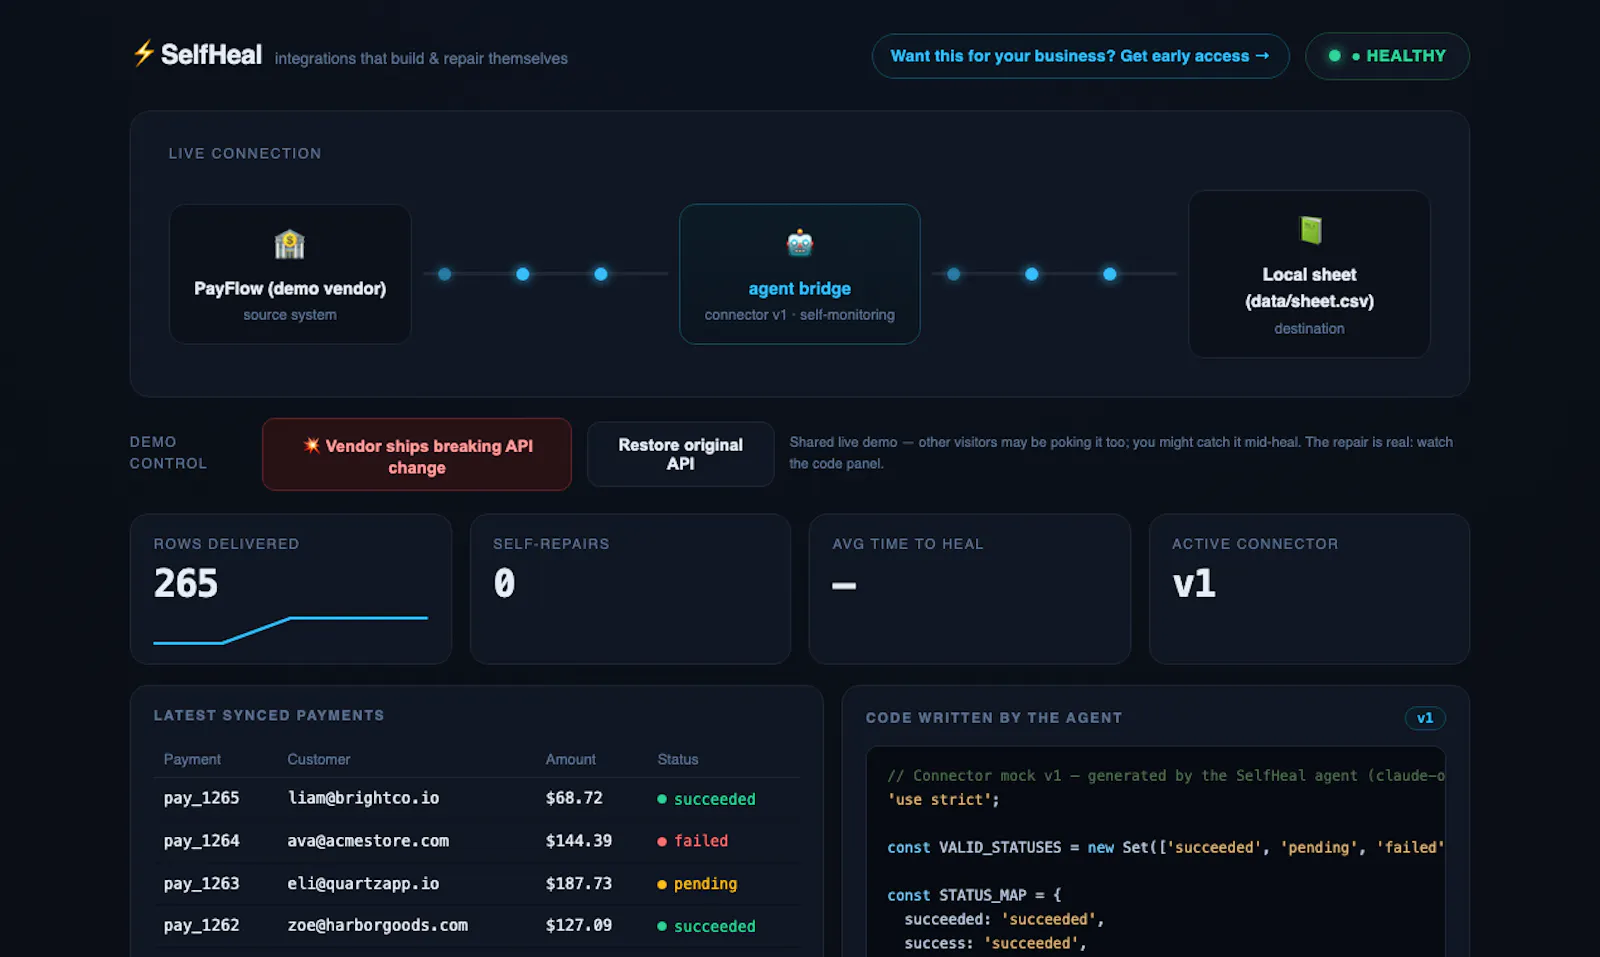Click the failed status text
Image resolution: width=1600 pixels, height=957 pixels.
(x=701, y=841)
